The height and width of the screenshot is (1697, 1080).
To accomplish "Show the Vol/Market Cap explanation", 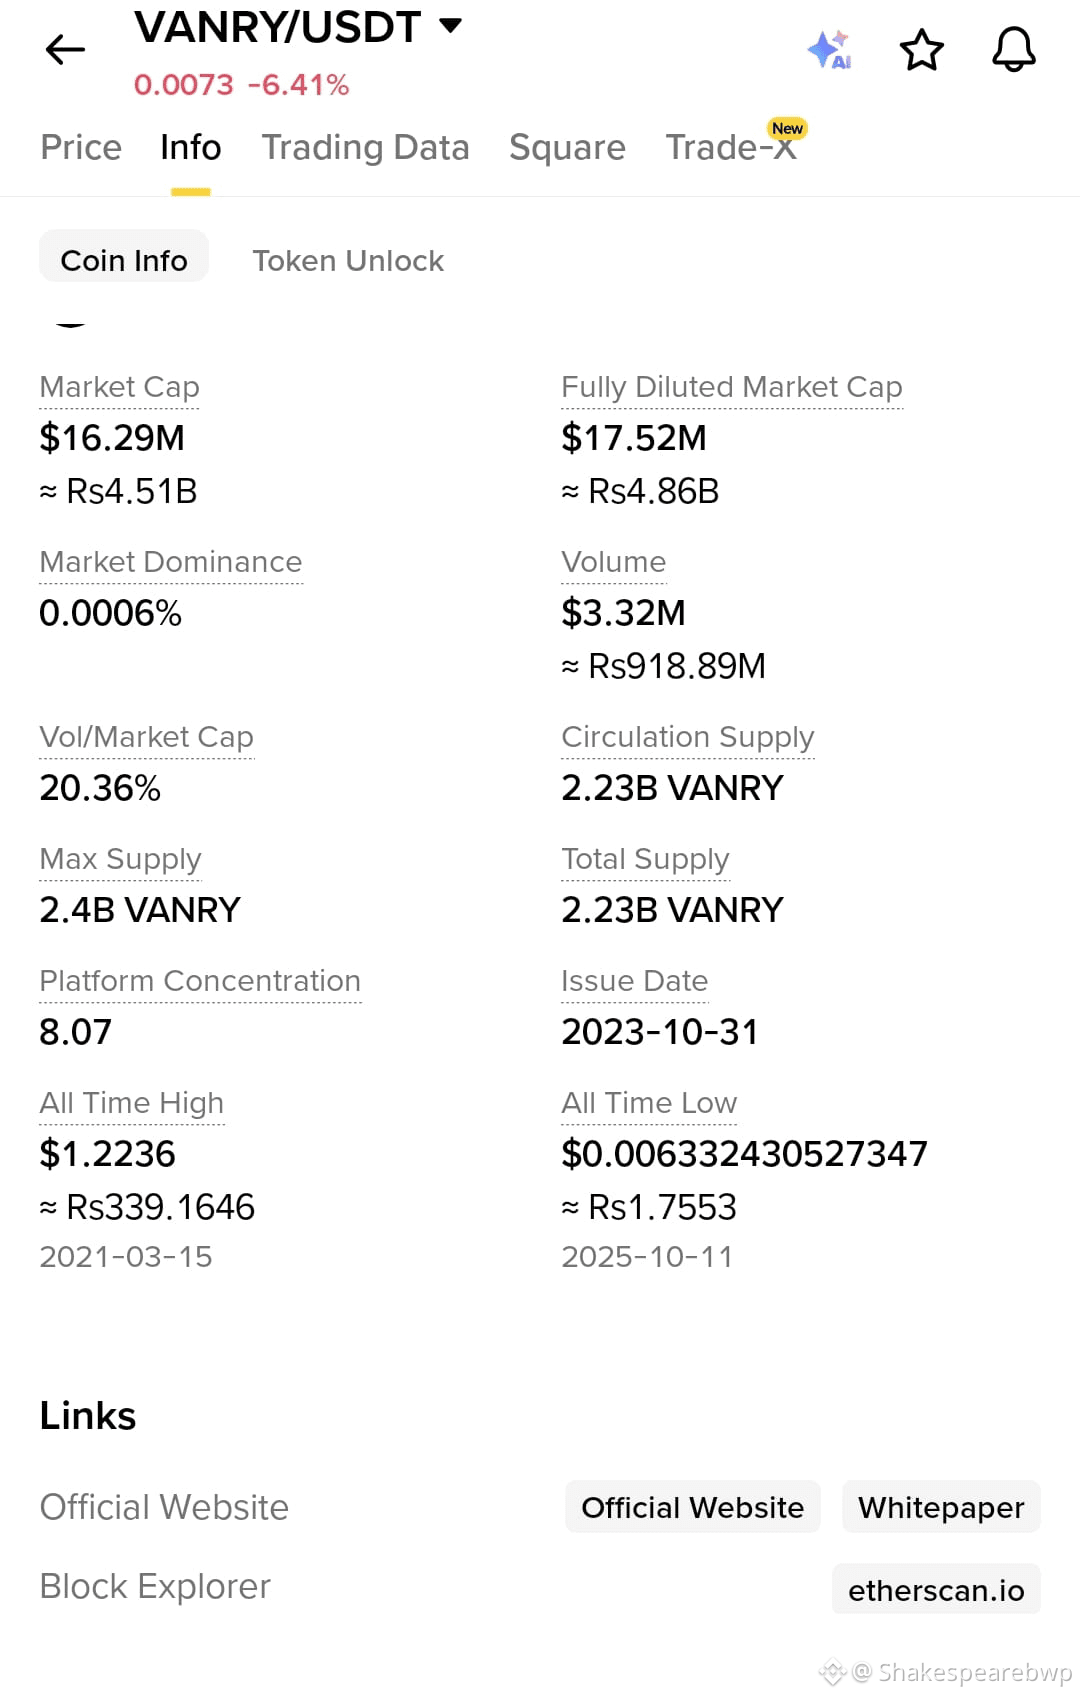I will coord(146,737).
